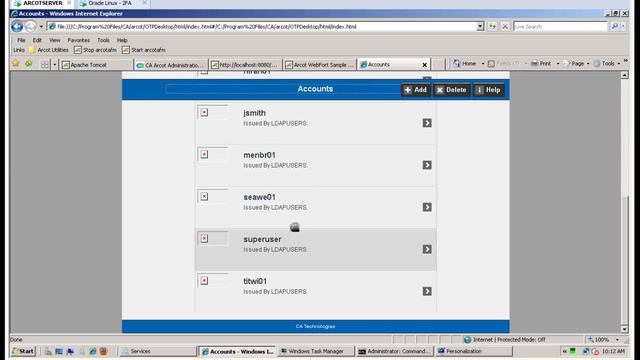Click the Stop arcotafm link shortcut
Viewport: 640px width, 360px height.
[96, 50]
